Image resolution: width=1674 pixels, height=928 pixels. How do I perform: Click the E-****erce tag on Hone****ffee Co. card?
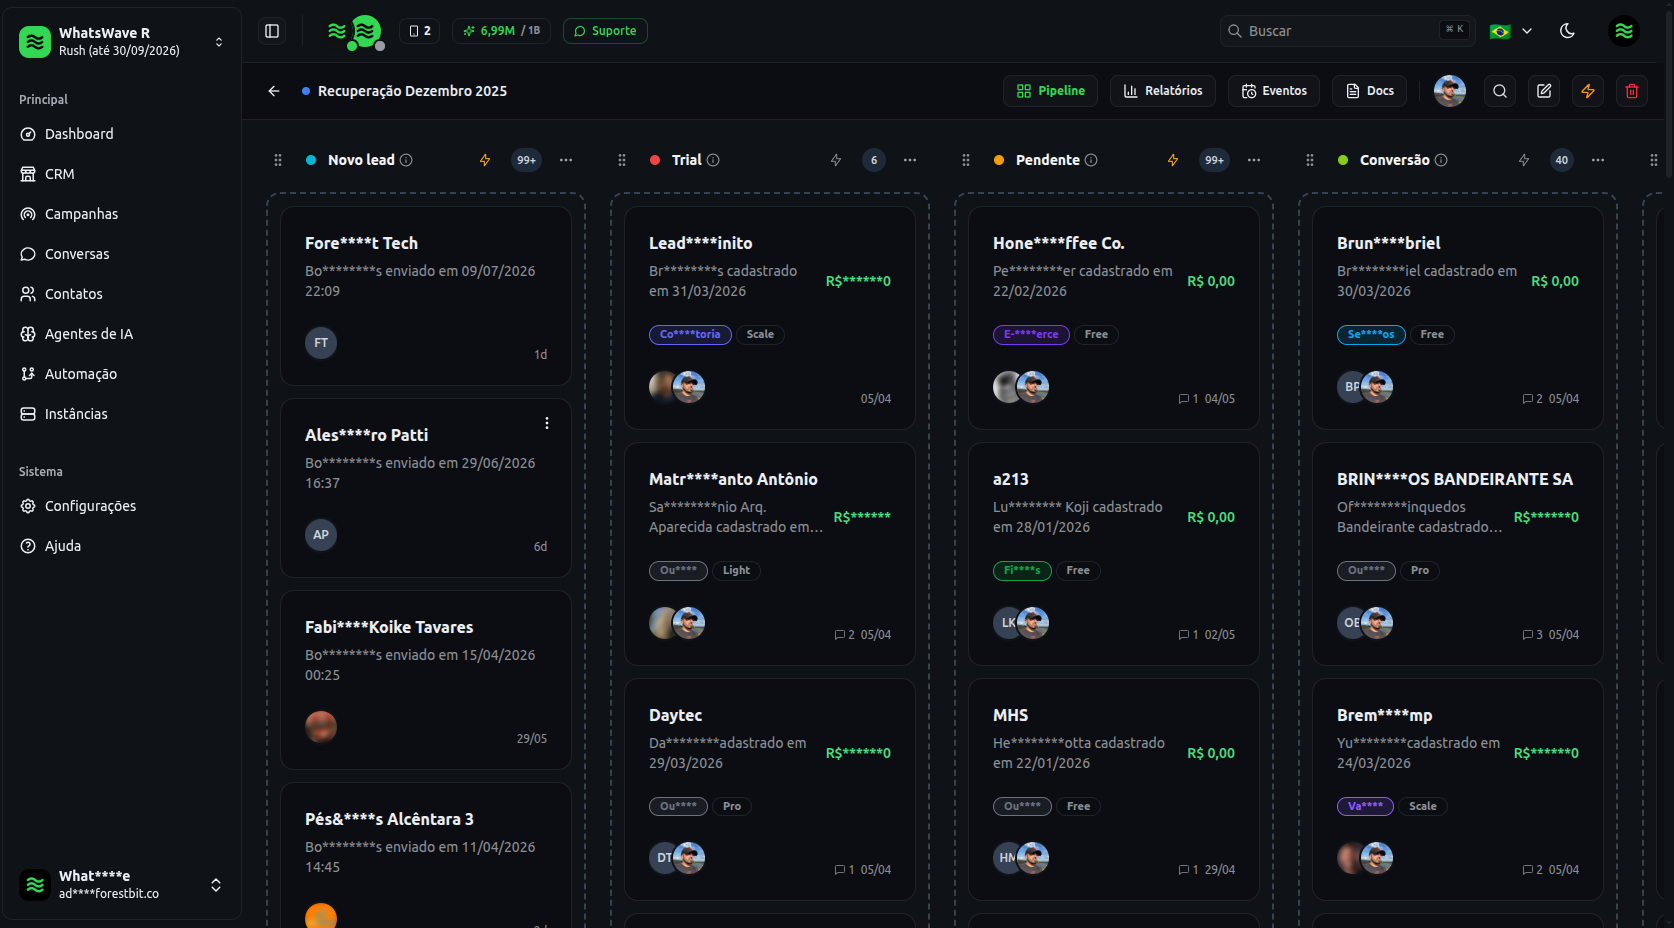[x=1031, y=335]
